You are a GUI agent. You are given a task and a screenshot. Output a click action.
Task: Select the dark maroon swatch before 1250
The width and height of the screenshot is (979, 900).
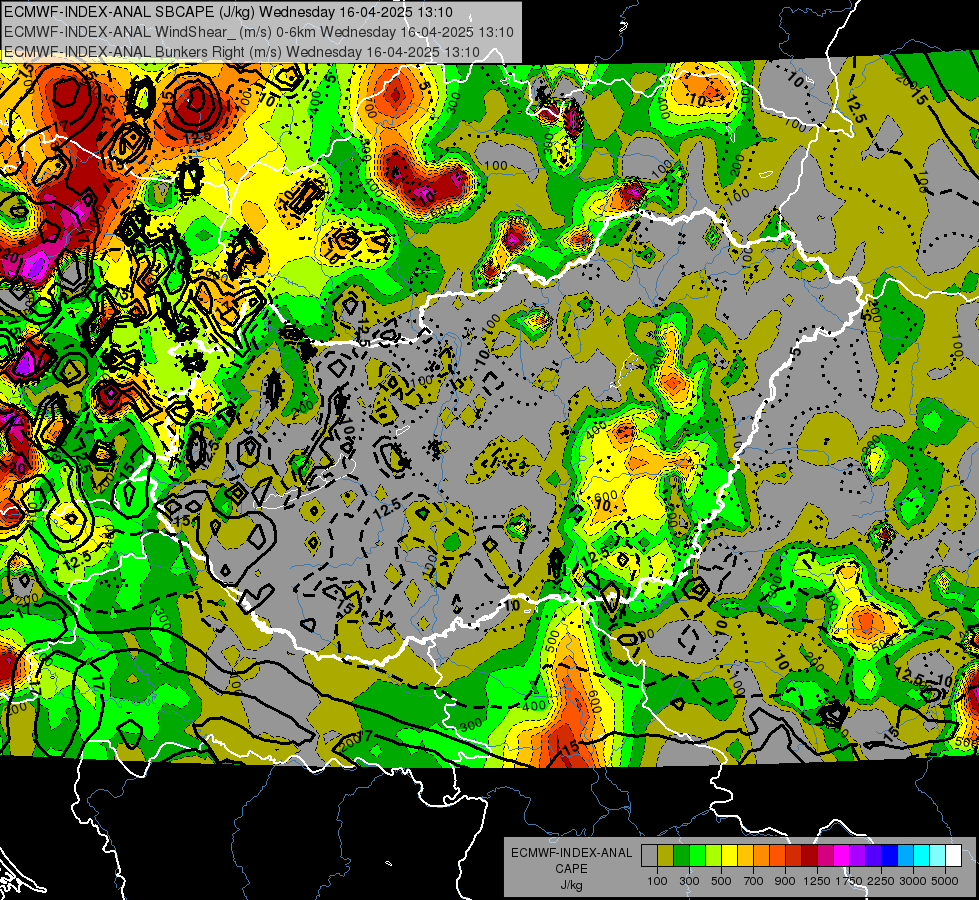(809, 855)
